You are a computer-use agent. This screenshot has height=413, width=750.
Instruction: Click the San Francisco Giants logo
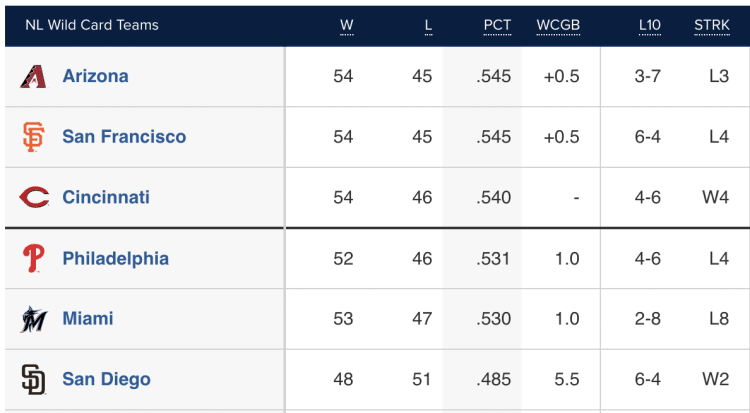(33, 137)
